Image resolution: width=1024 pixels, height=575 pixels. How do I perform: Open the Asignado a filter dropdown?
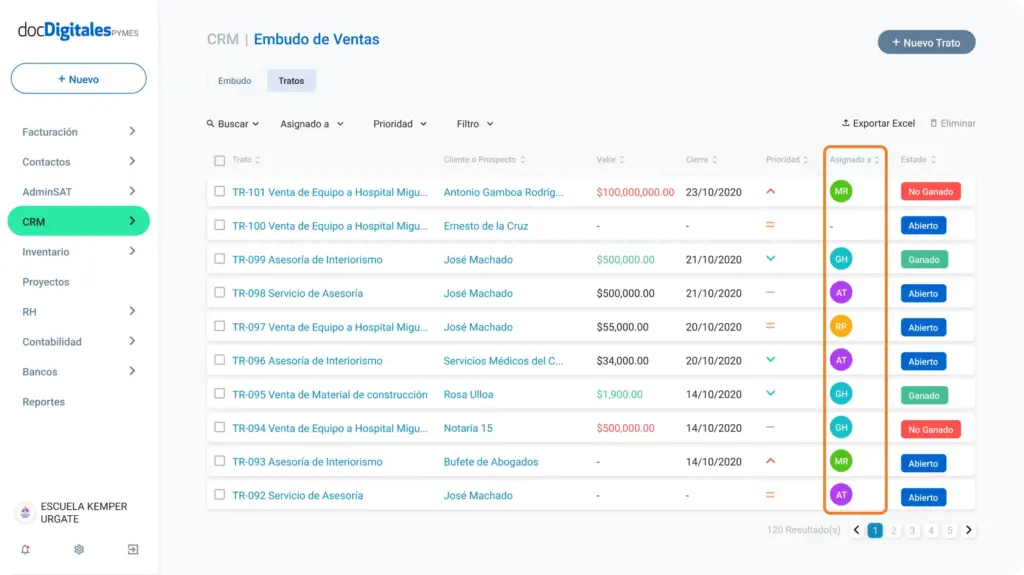pos(312,123)
